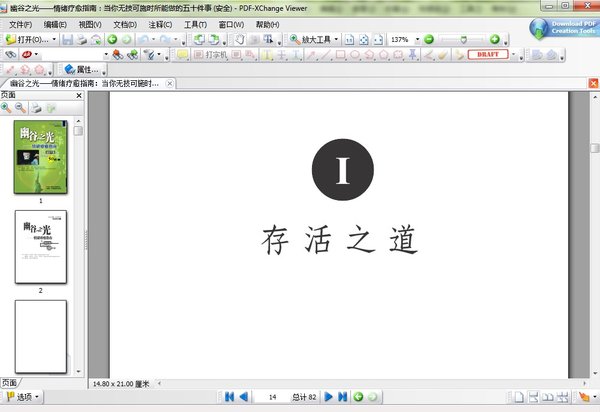
Task: Zoom in on page thumbnails in the panel
Action: 7,106
